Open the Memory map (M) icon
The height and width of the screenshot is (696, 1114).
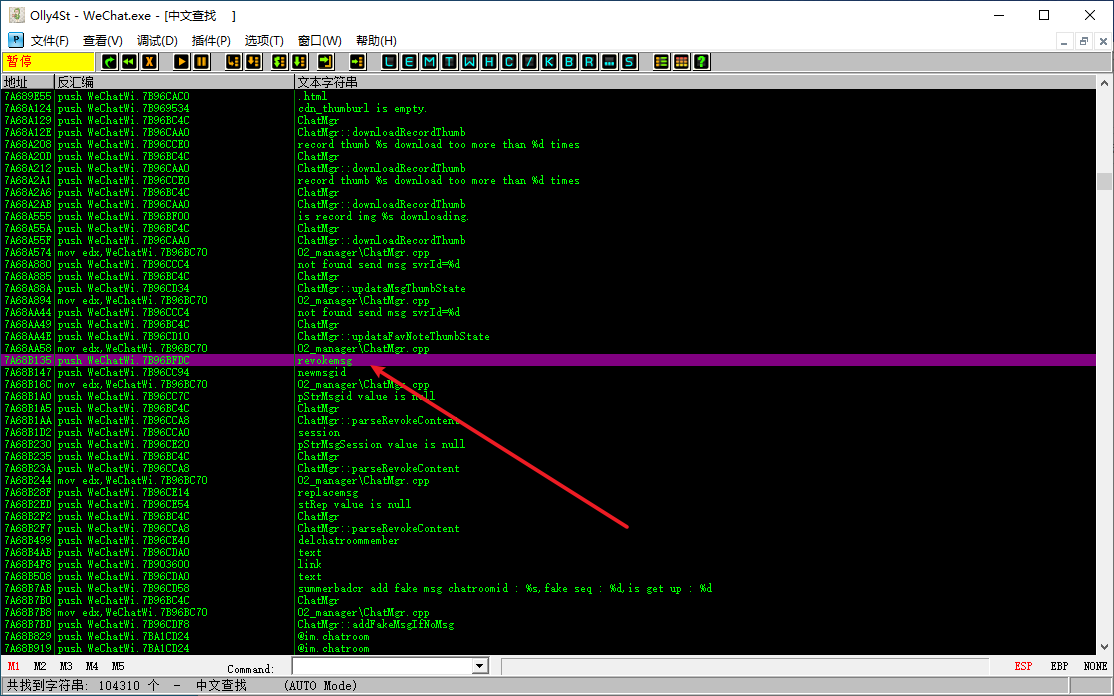[x=429, y=62]
